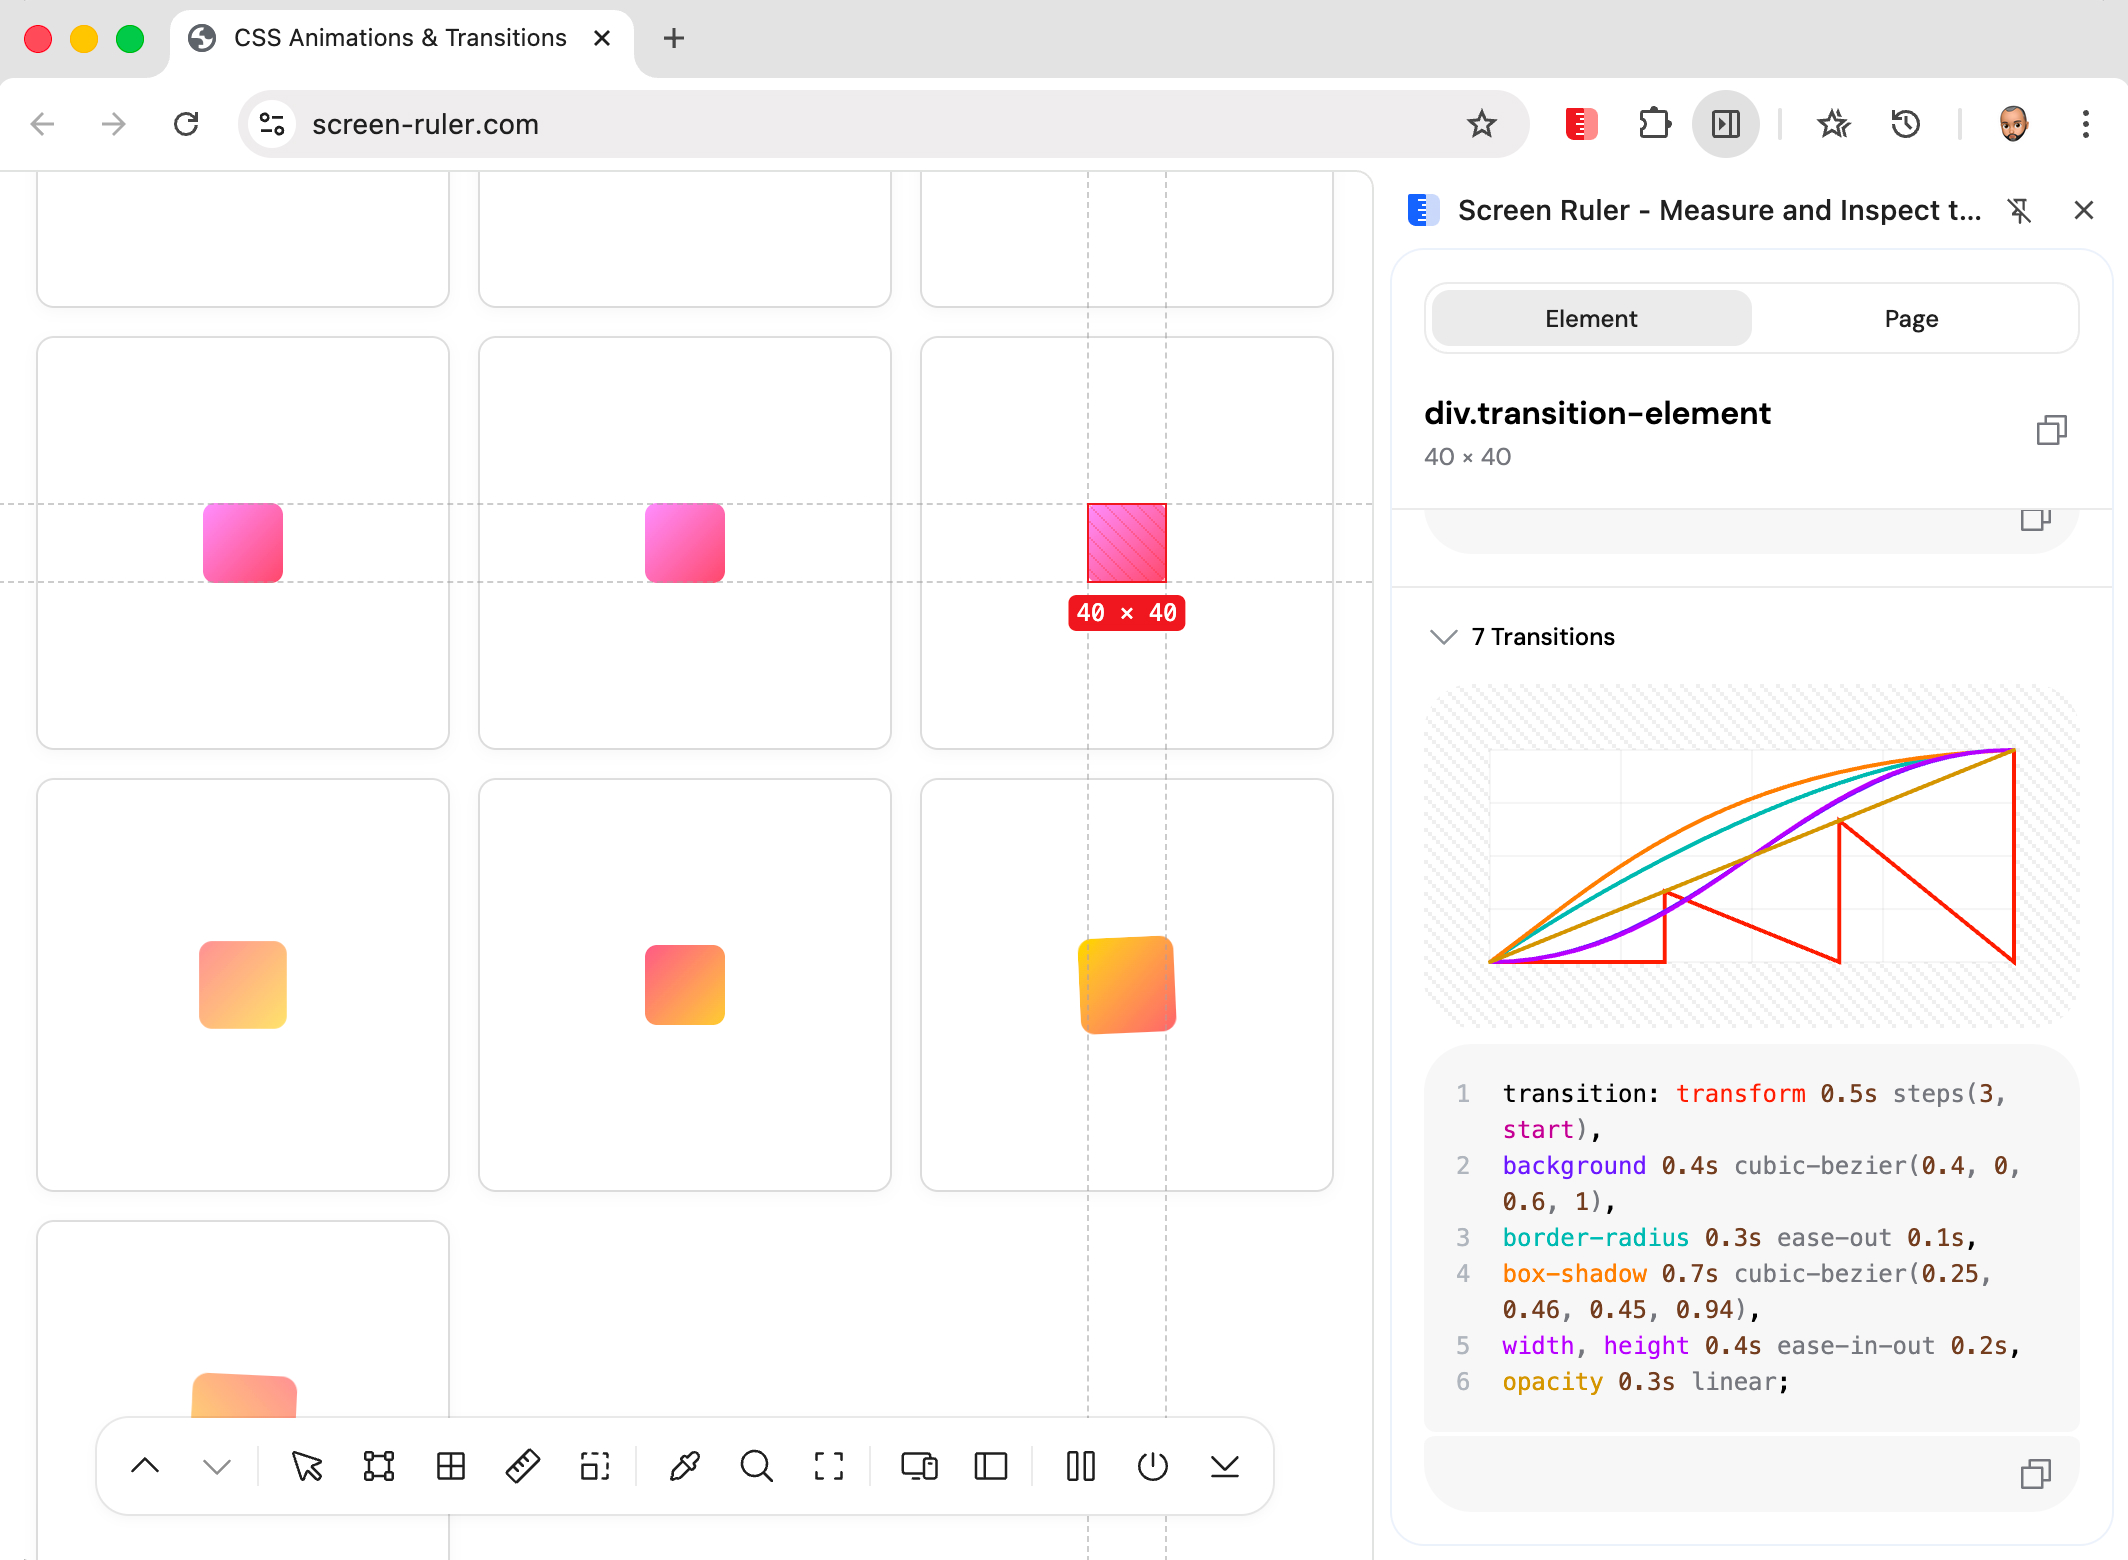Click the red 40 × 40 size label
The height and width of the screenshot is (1560, 2128).
click(1127, 612)
